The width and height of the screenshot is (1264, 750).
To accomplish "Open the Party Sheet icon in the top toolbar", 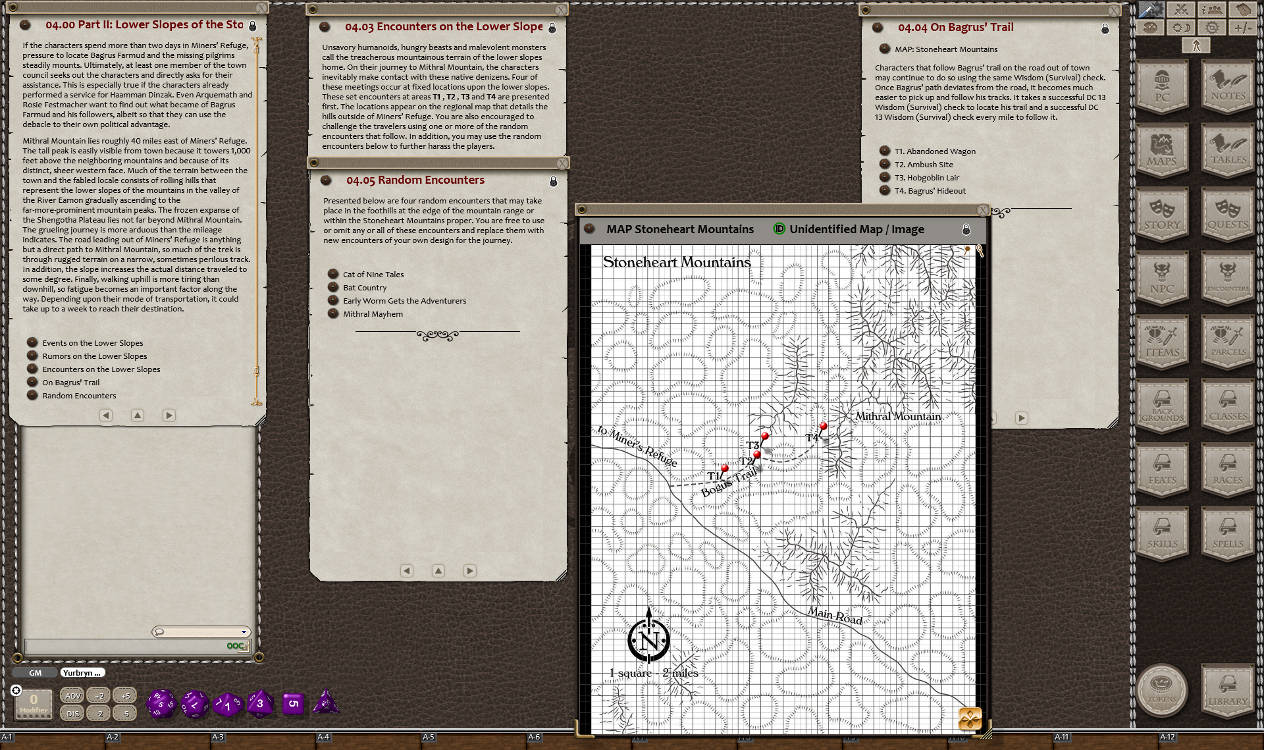I will pos(1212,10).
